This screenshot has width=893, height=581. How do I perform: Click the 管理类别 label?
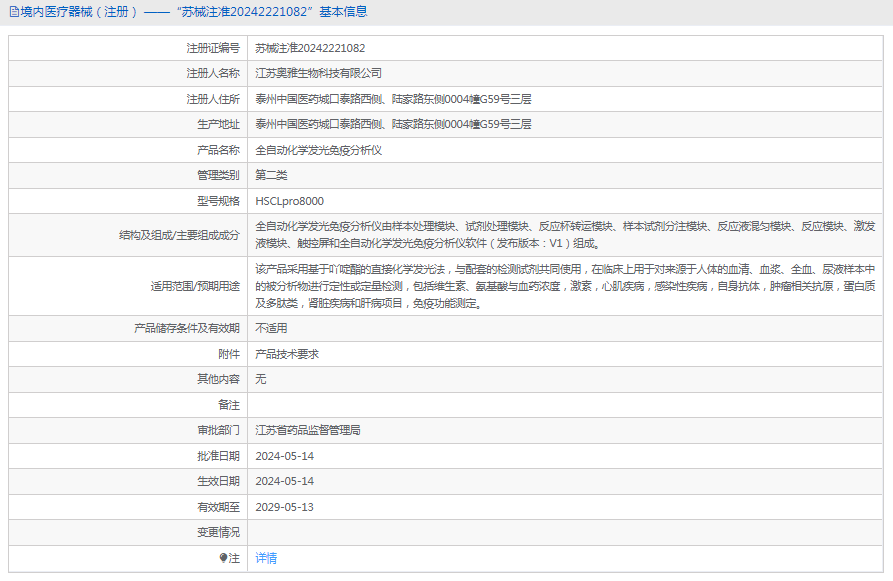pos(219,175)
